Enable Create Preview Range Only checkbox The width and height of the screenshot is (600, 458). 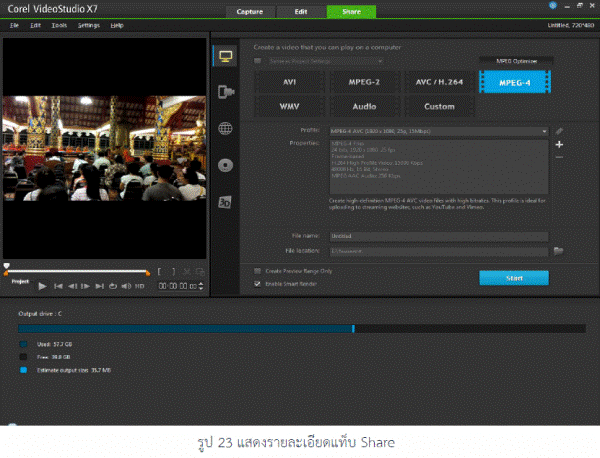(x=258, y=271)
